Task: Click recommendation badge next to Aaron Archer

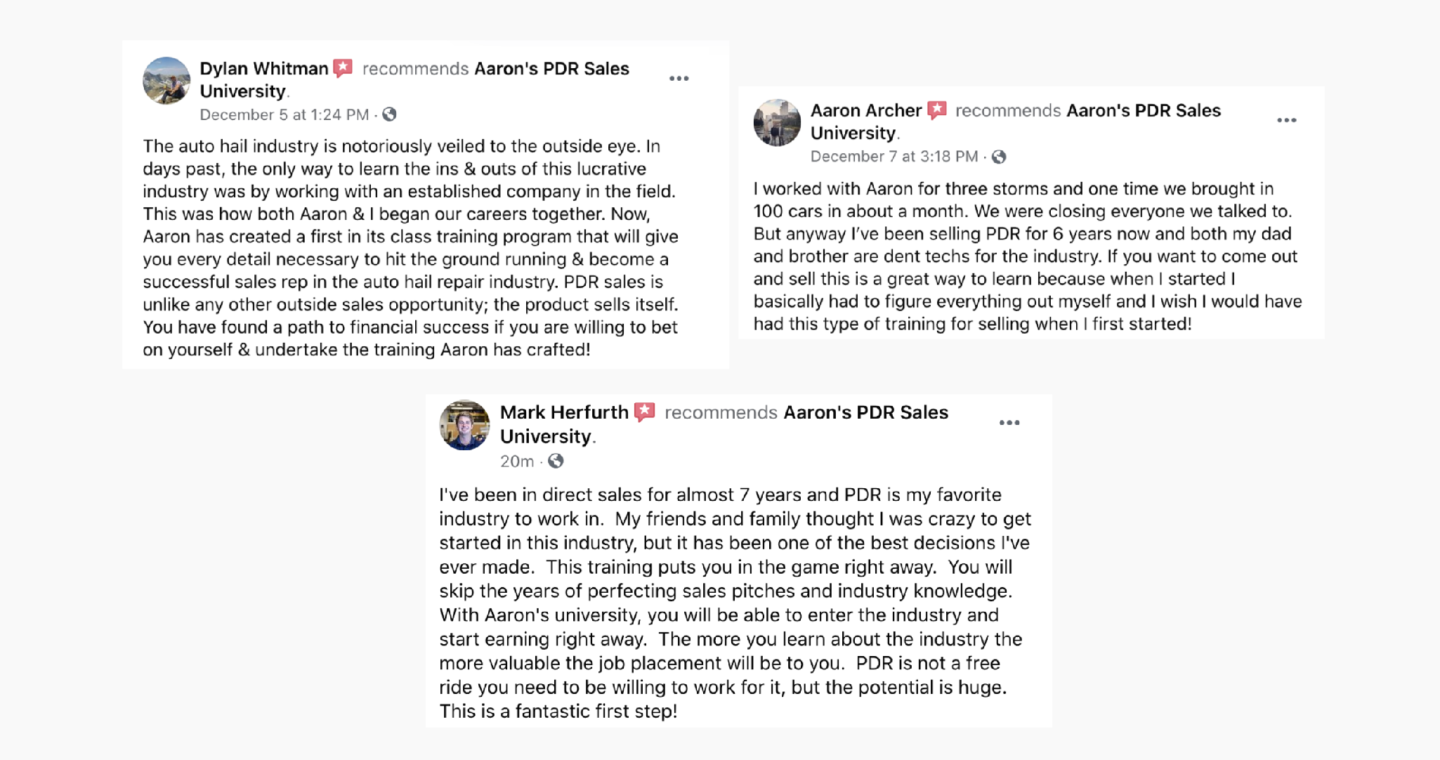Action: [937, 110]
